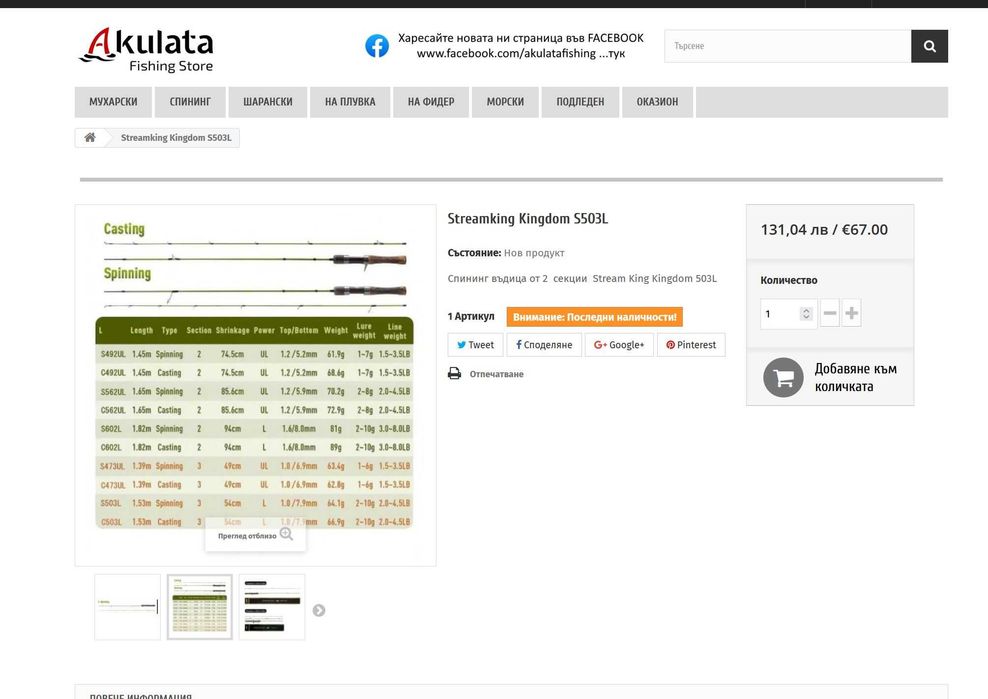This screenshot has height=699, width=988.
Task: Click the cart icon to add product
Action: (783, 377)
